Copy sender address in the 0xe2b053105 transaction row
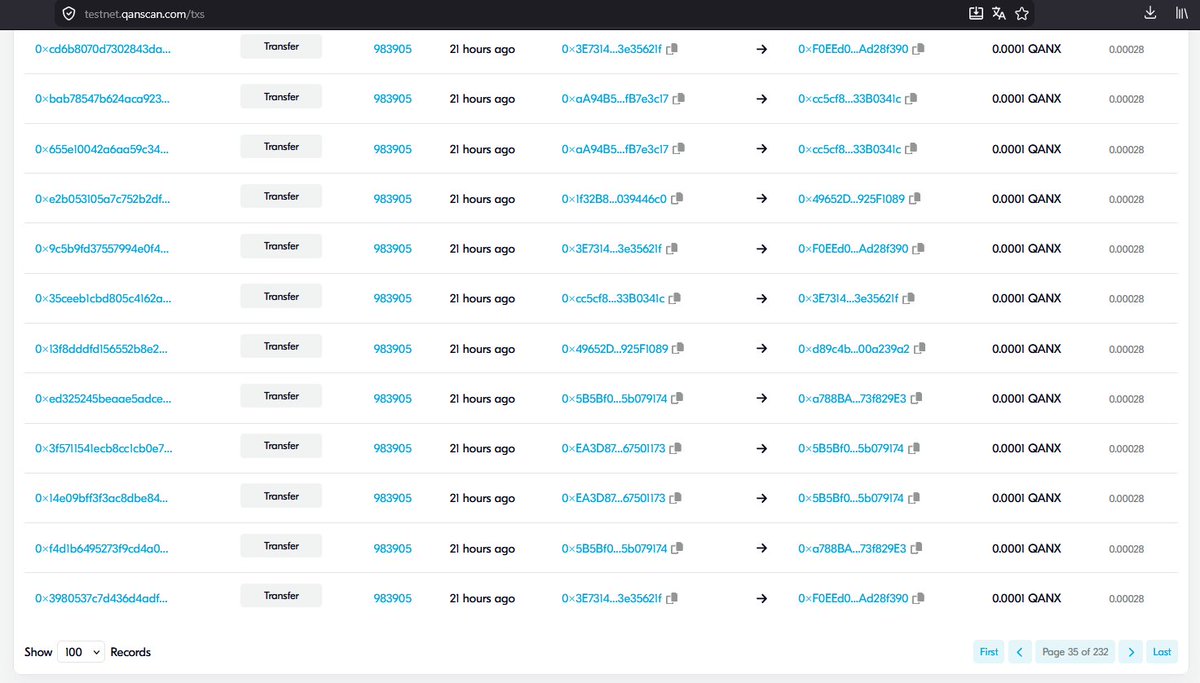Viewport: 1200px width, 683px height. [677, 199]
